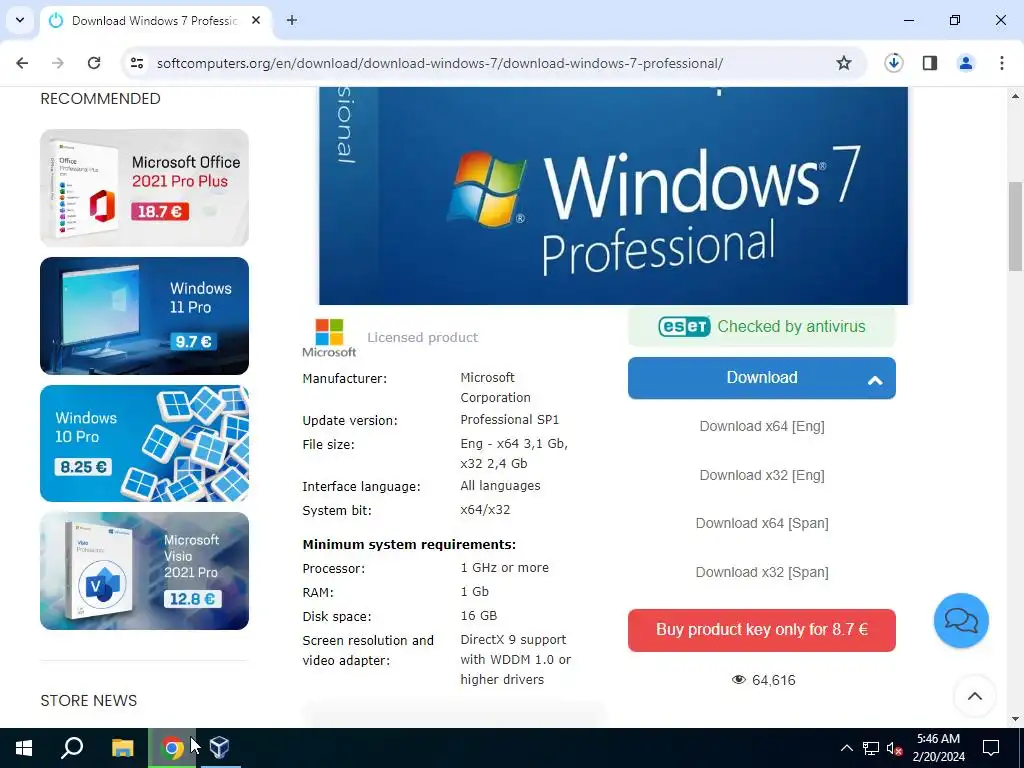1024x768 pixels.
Task: Click the blue Download button
Action: [761, 377]
